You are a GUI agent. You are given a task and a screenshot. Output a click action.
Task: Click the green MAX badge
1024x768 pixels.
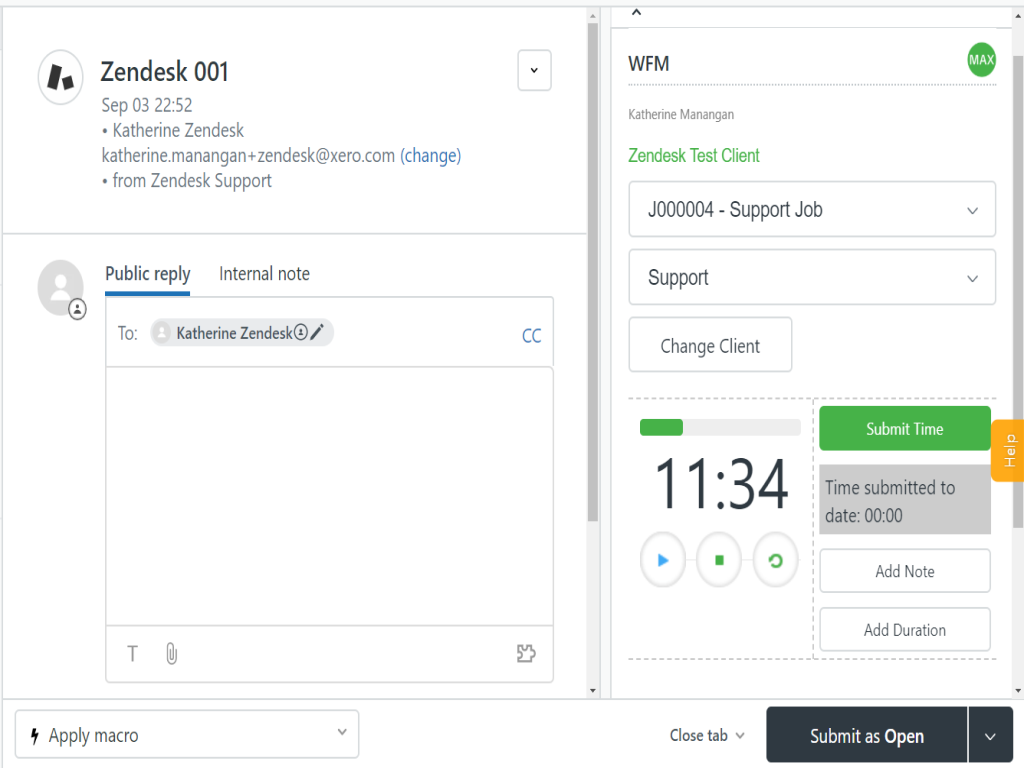[981, 60]
